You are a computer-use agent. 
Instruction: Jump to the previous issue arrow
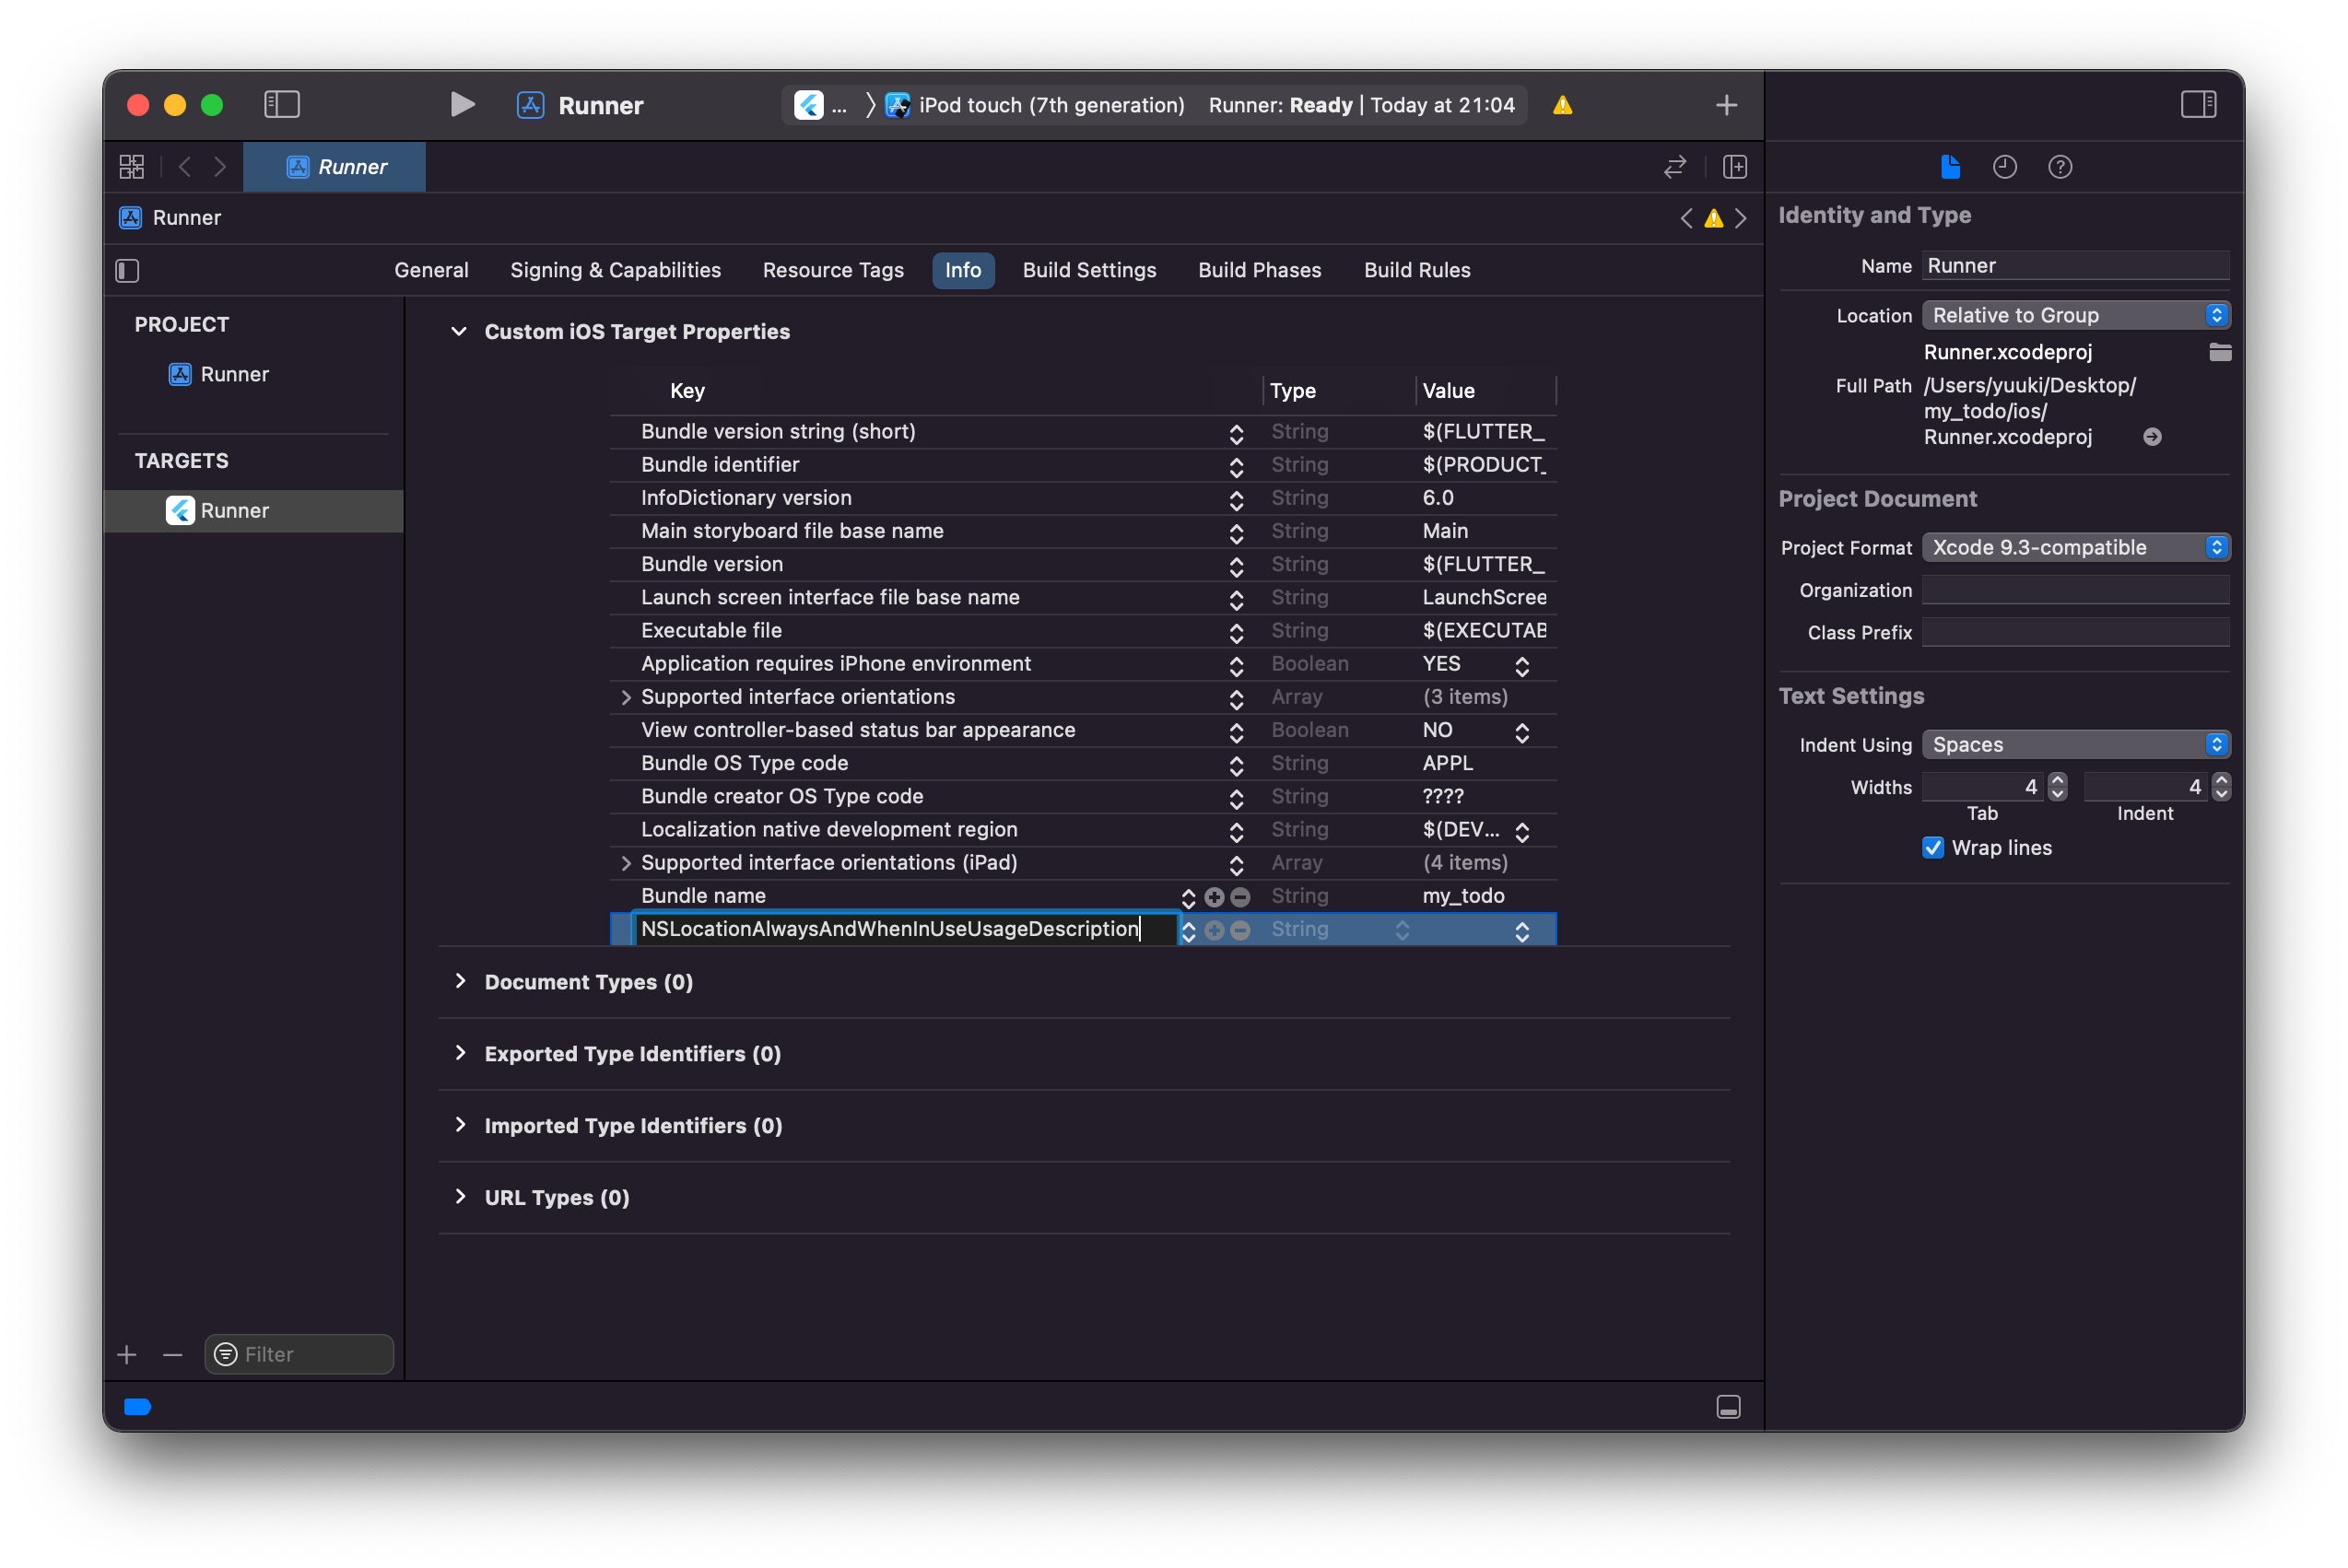pyautogui.click(x=1687, y=218)
